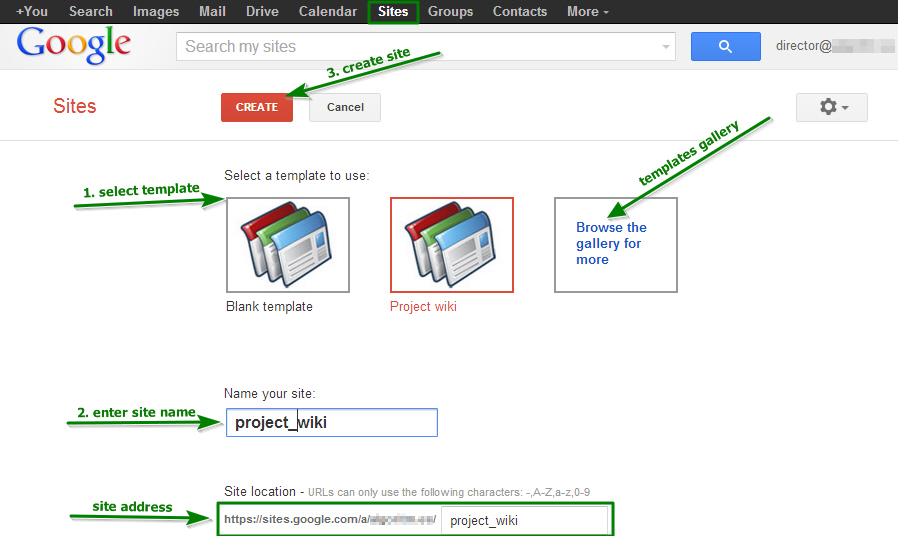Click the 'Project wiki' template label
The height and width of the screenshot is (536, 898).
pos(423,306)
